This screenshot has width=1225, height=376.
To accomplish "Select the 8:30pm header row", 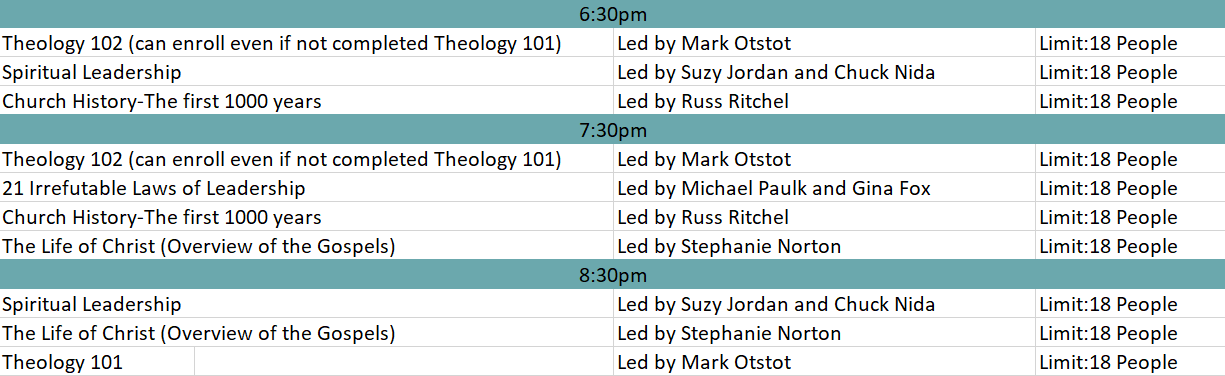I will click(x=612, y=275).
